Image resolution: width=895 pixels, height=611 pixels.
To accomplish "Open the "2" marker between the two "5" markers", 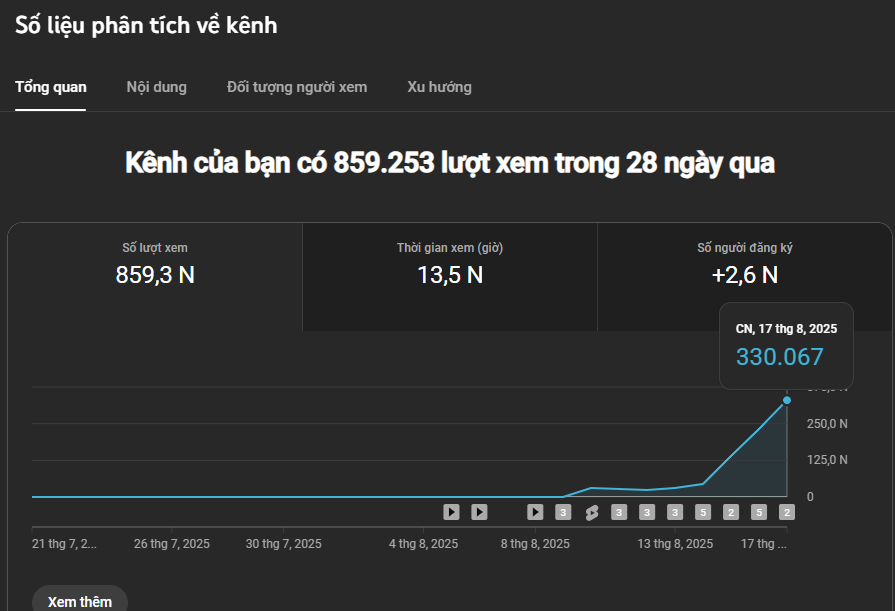I will point(731,512).
